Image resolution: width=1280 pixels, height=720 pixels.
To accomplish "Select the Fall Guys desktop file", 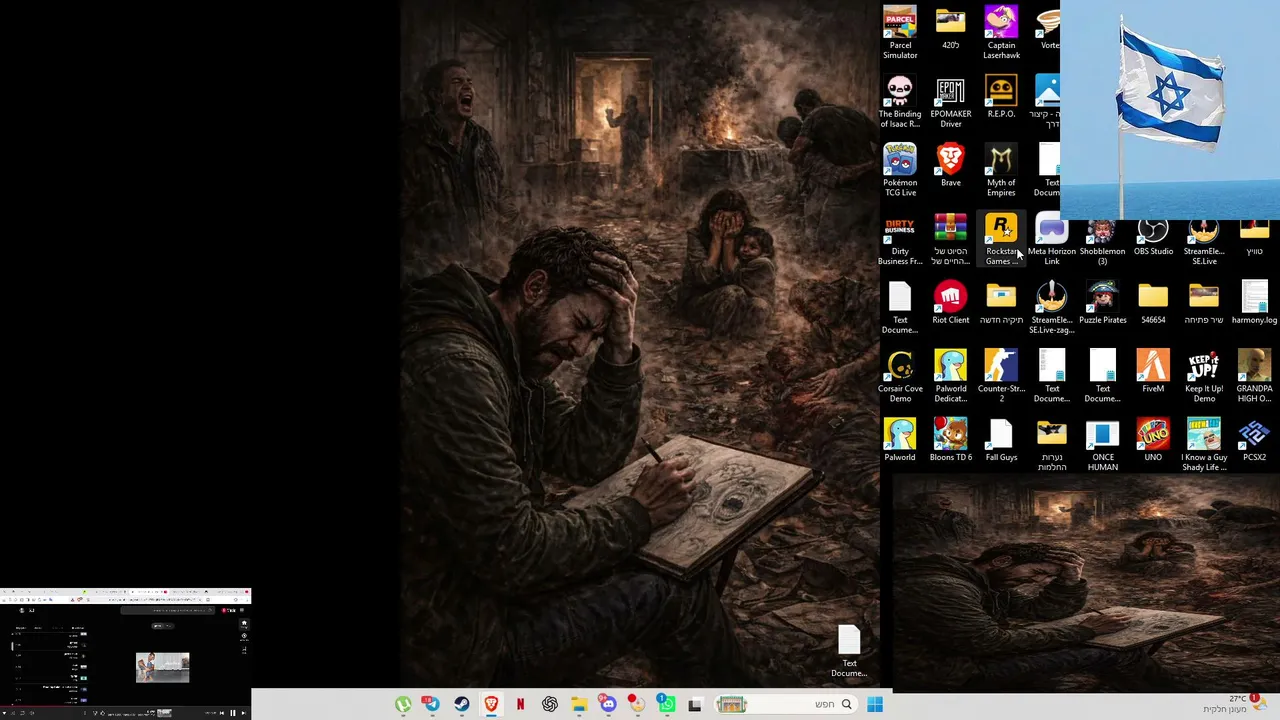I will (x=1001, y=440).
